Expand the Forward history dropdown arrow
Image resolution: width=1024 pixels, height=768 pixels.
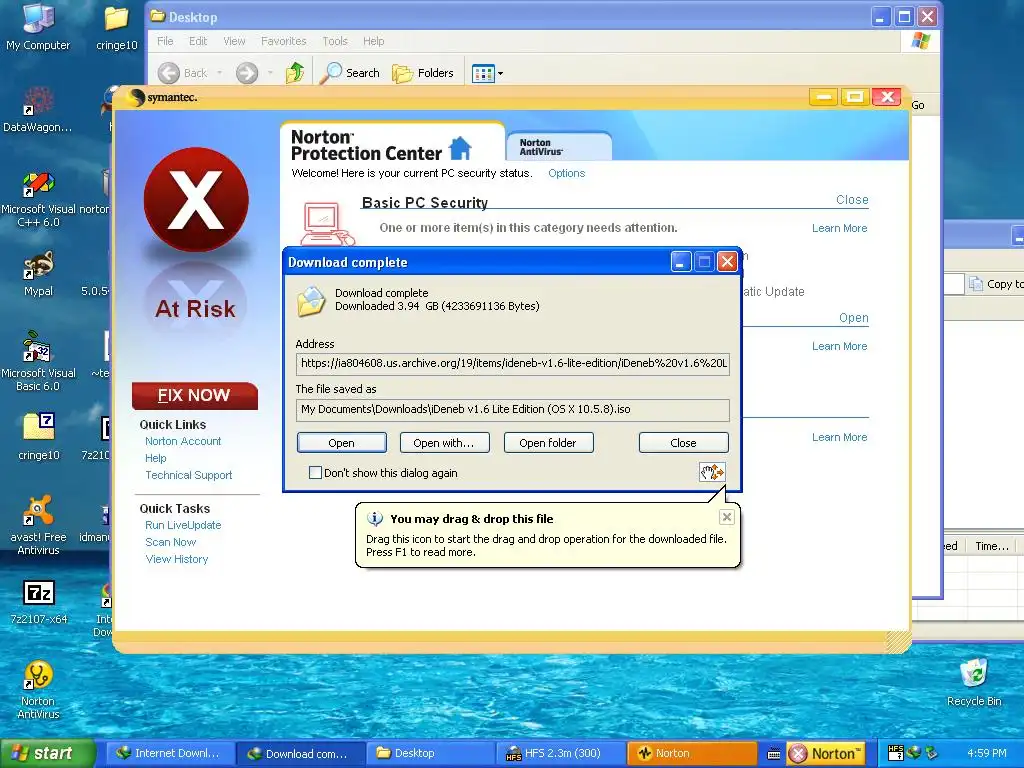coord(270,72)
